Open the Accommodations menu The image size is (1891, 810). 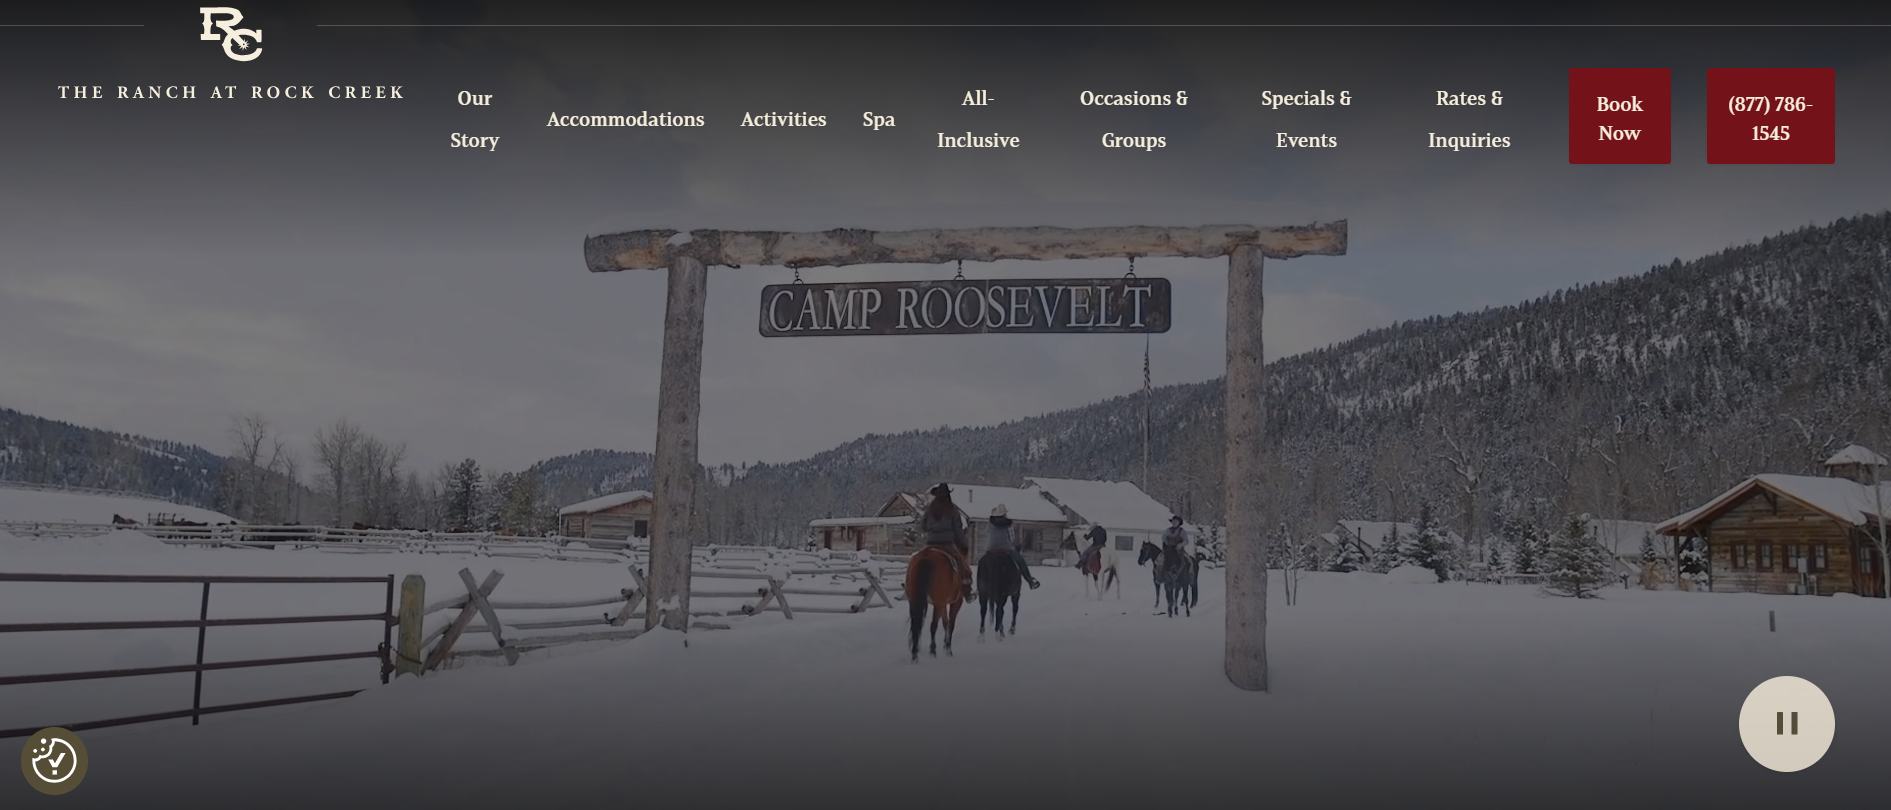tap(625, 119)
